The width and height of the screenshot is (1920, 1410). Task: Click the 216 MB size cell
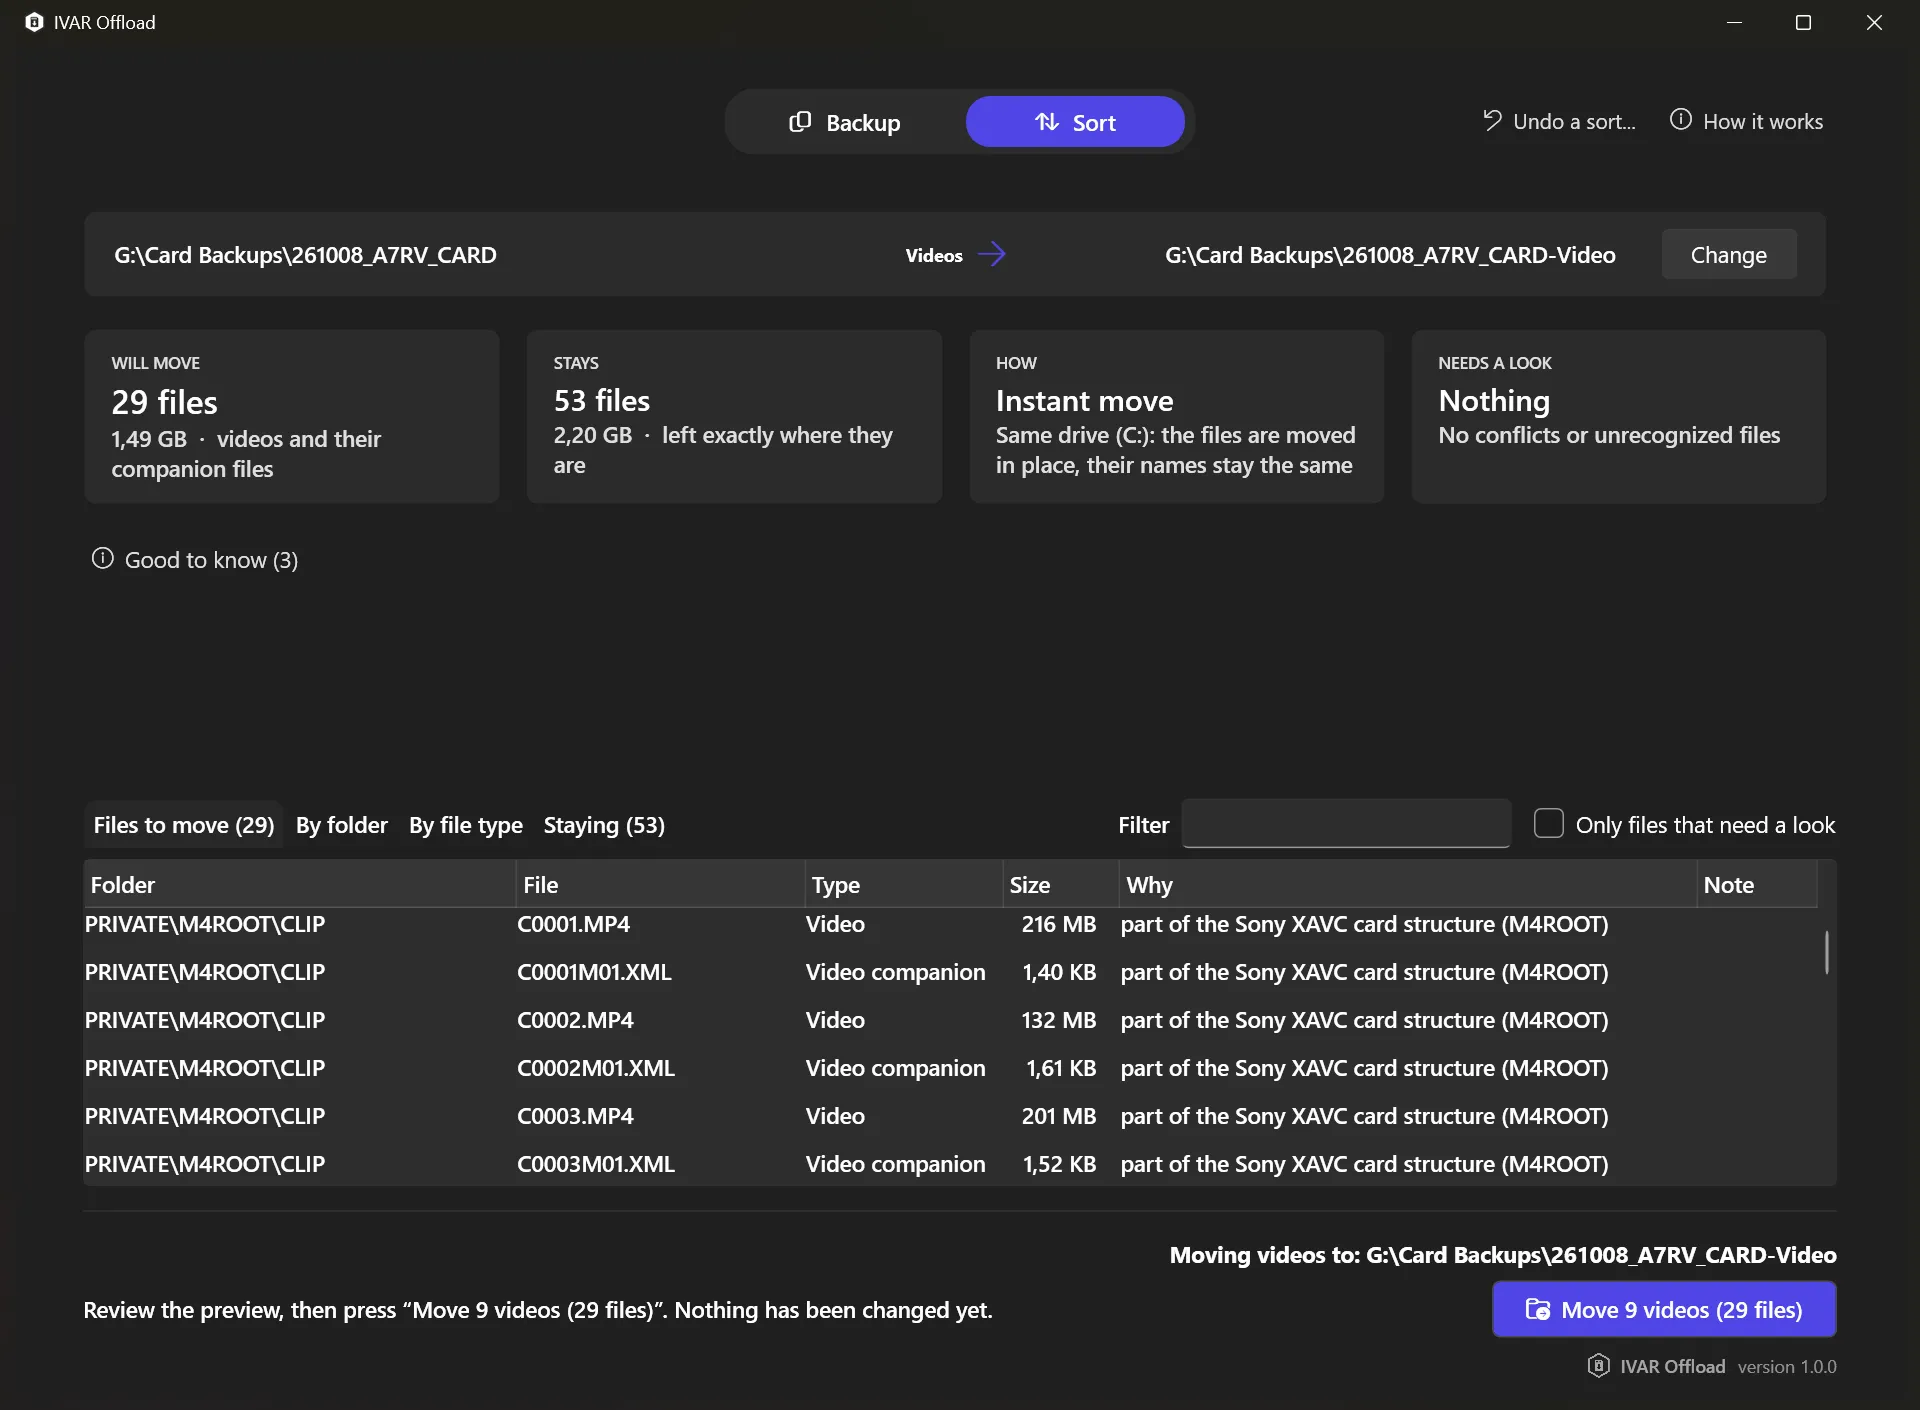1058,924
